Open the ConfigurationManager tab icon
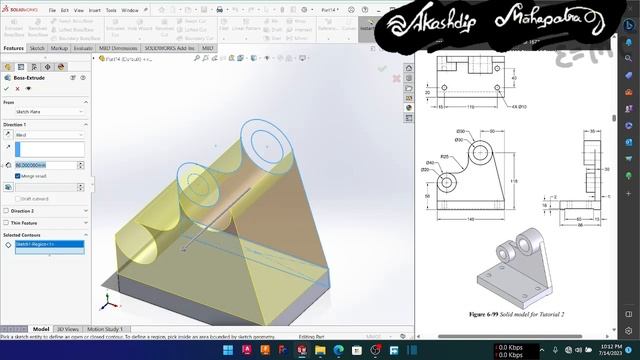 [34, 67]
